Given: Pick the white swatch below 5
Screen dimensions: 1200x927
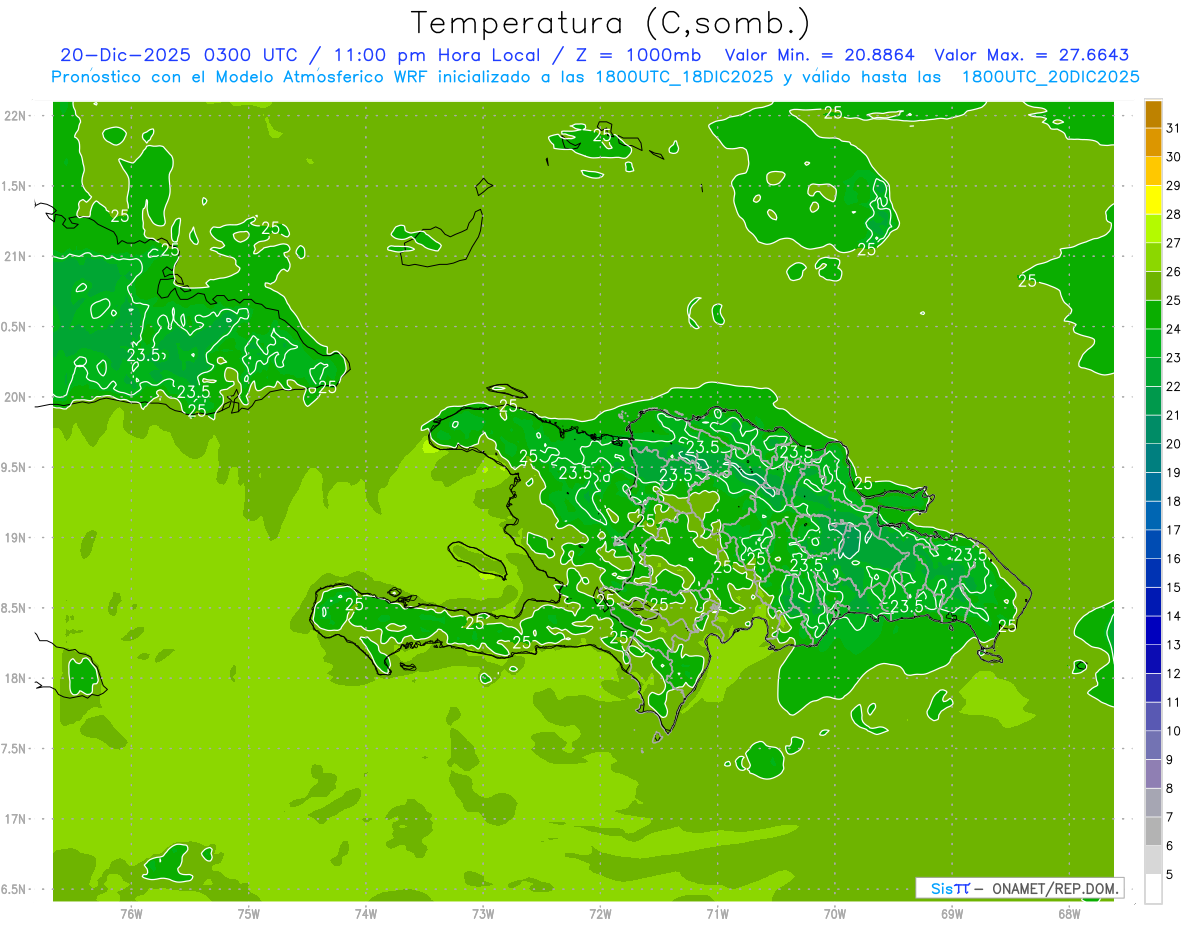Looking at the screenshot, I should coord(1153,889).
